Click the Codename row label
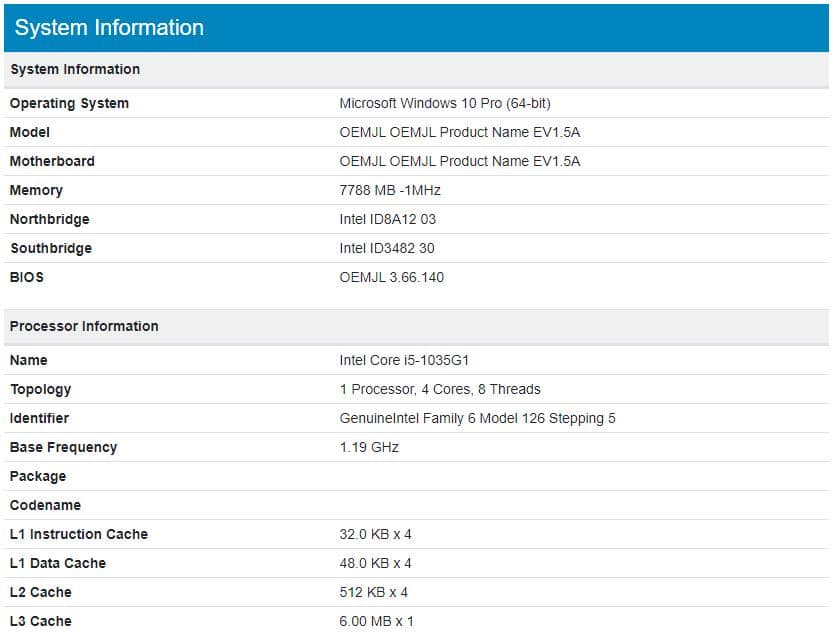The image size is (833, 637). pyautogui.click(x=45, y=505)
